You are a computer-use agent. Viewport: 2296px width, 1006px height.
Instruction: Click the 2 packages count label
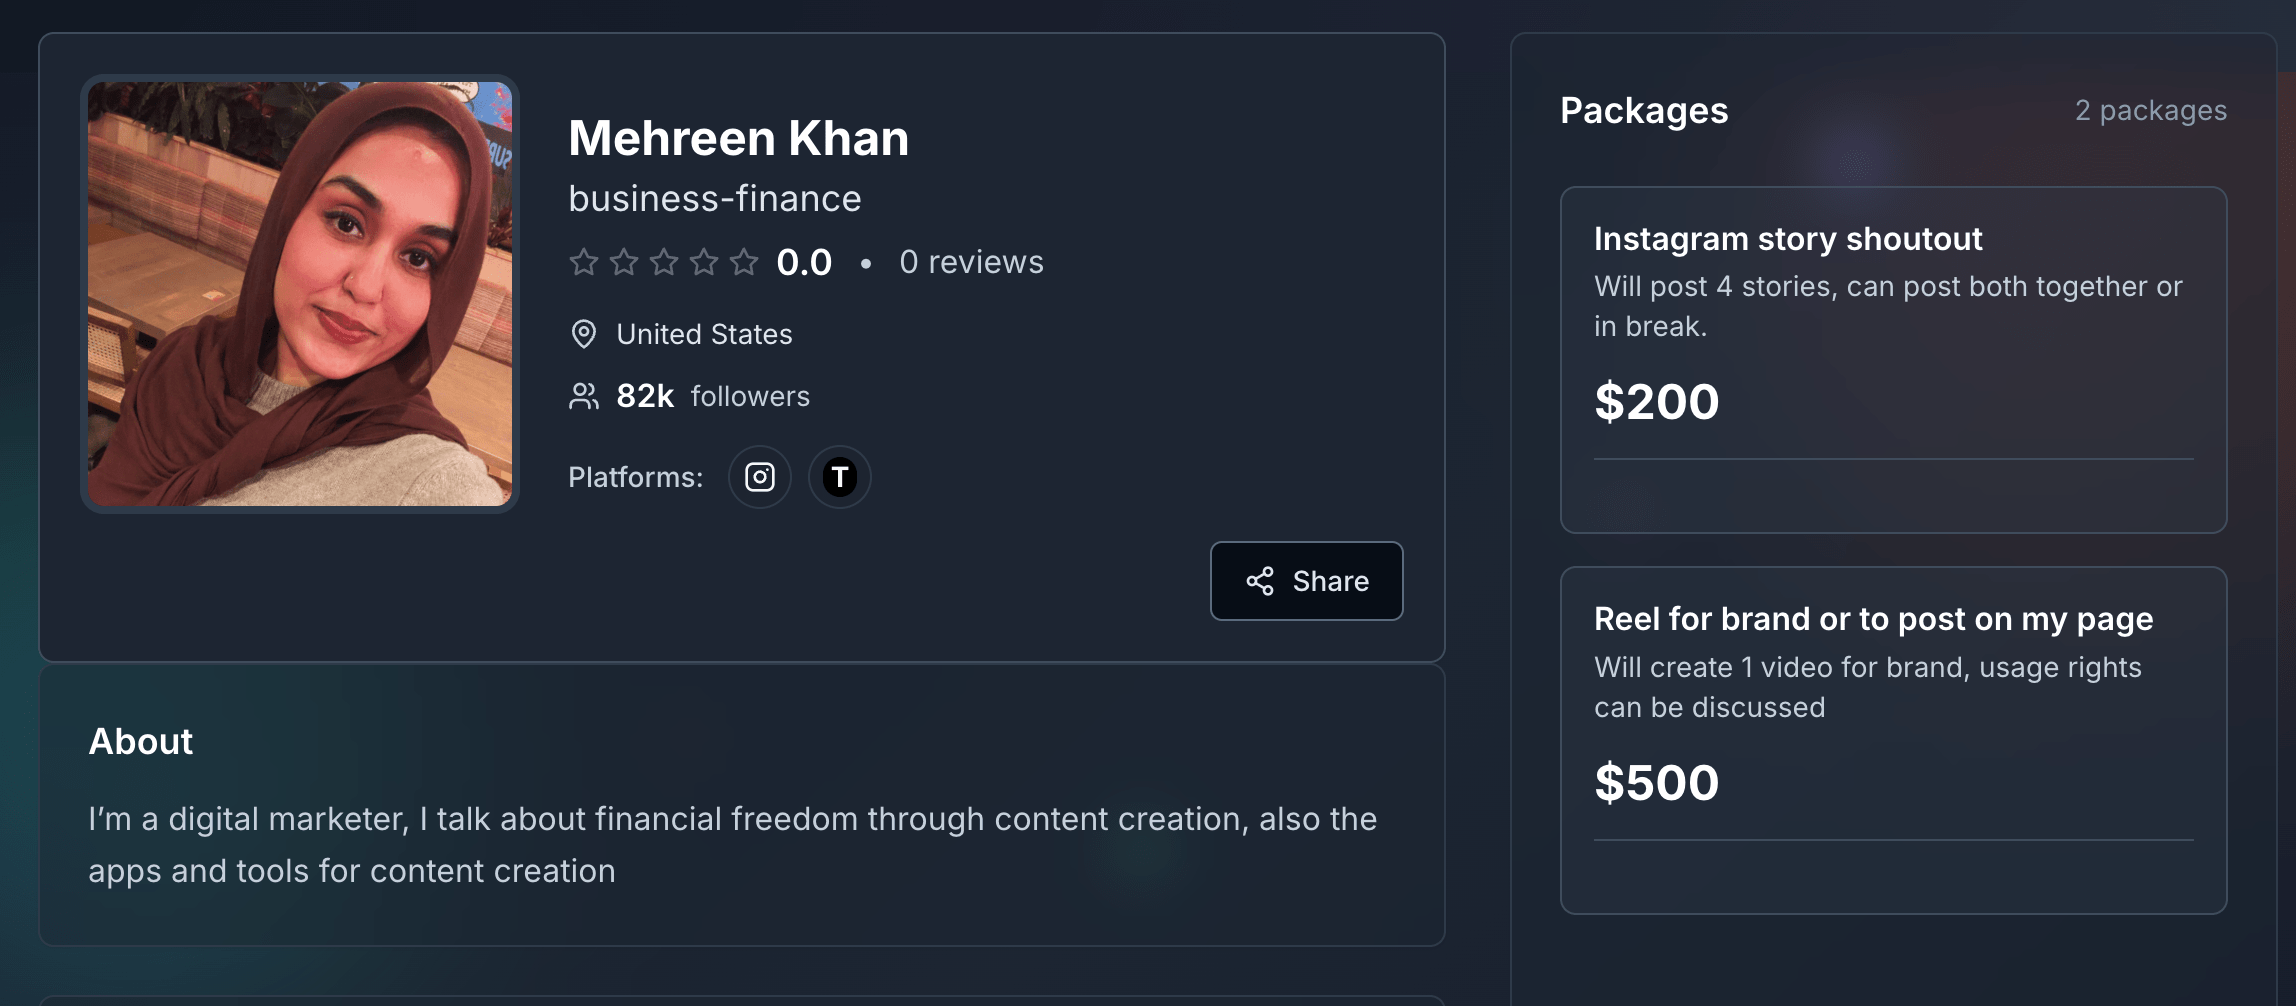click(2150, 110)
